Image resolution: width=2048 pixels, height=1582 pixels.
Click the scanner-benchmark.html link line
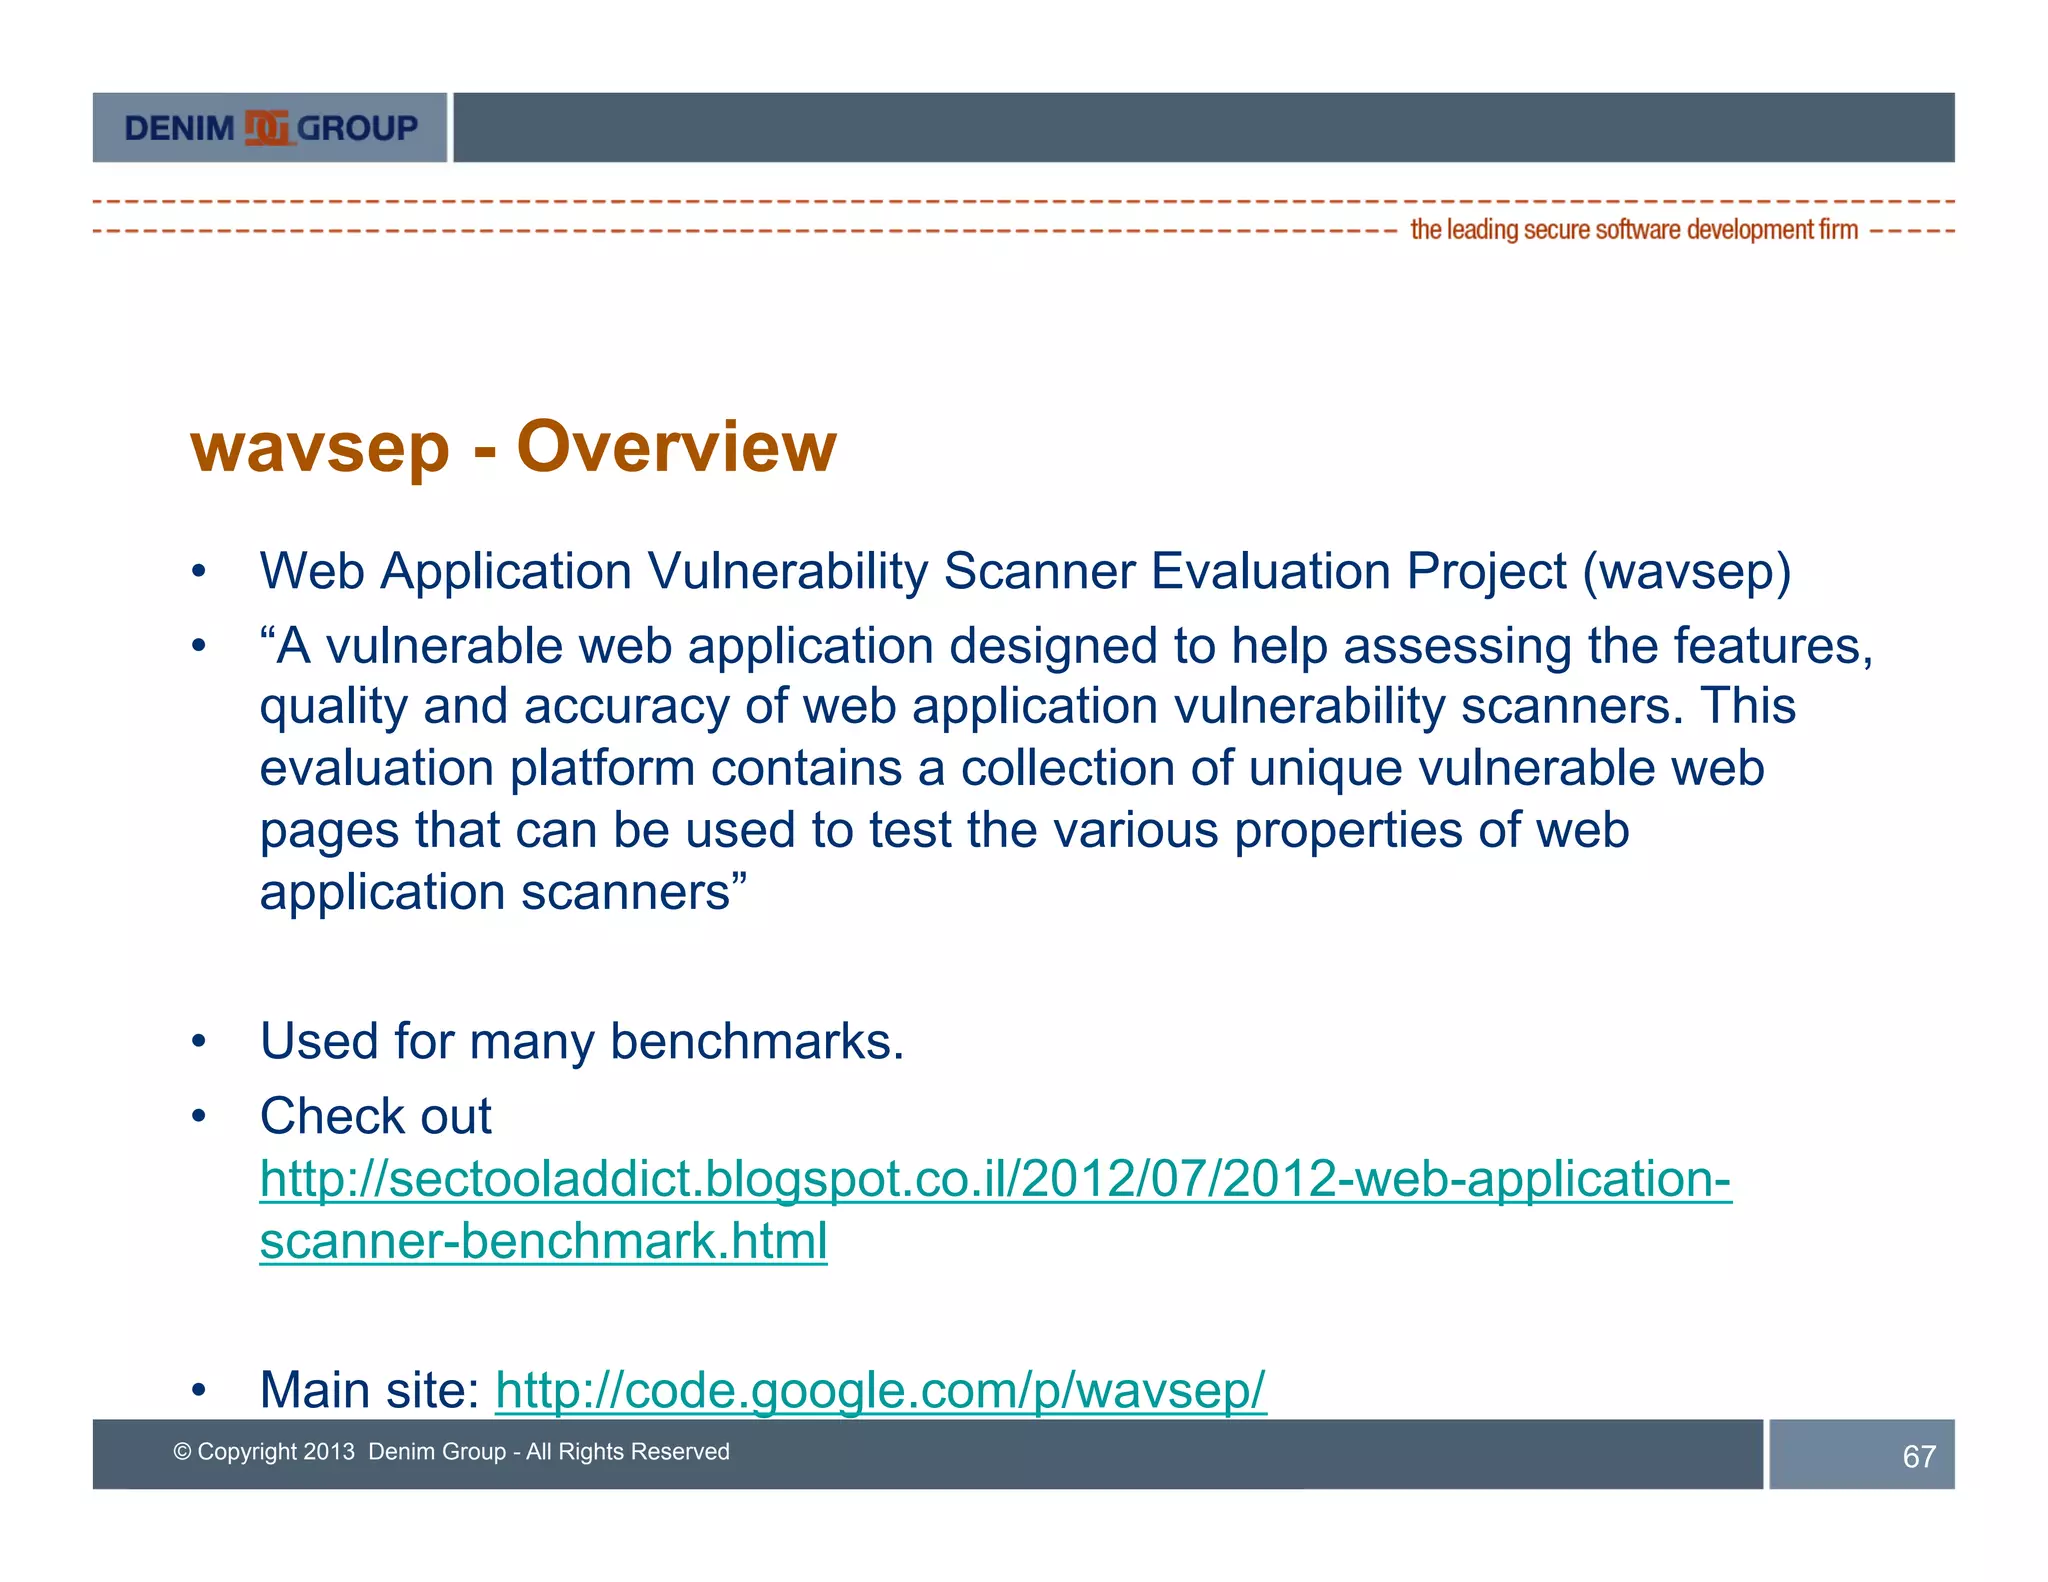543,1241
